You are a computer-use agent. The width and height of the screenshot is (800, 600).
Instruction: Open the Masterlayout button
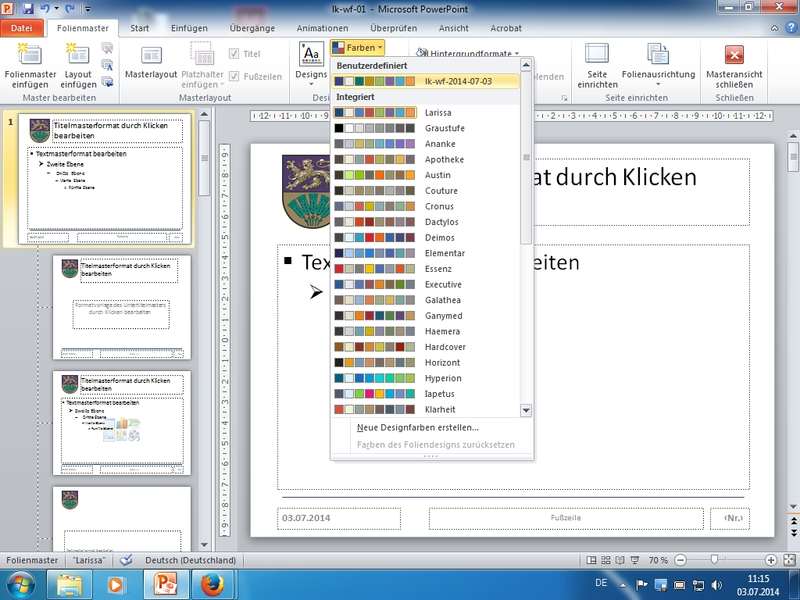pos(150,62)
